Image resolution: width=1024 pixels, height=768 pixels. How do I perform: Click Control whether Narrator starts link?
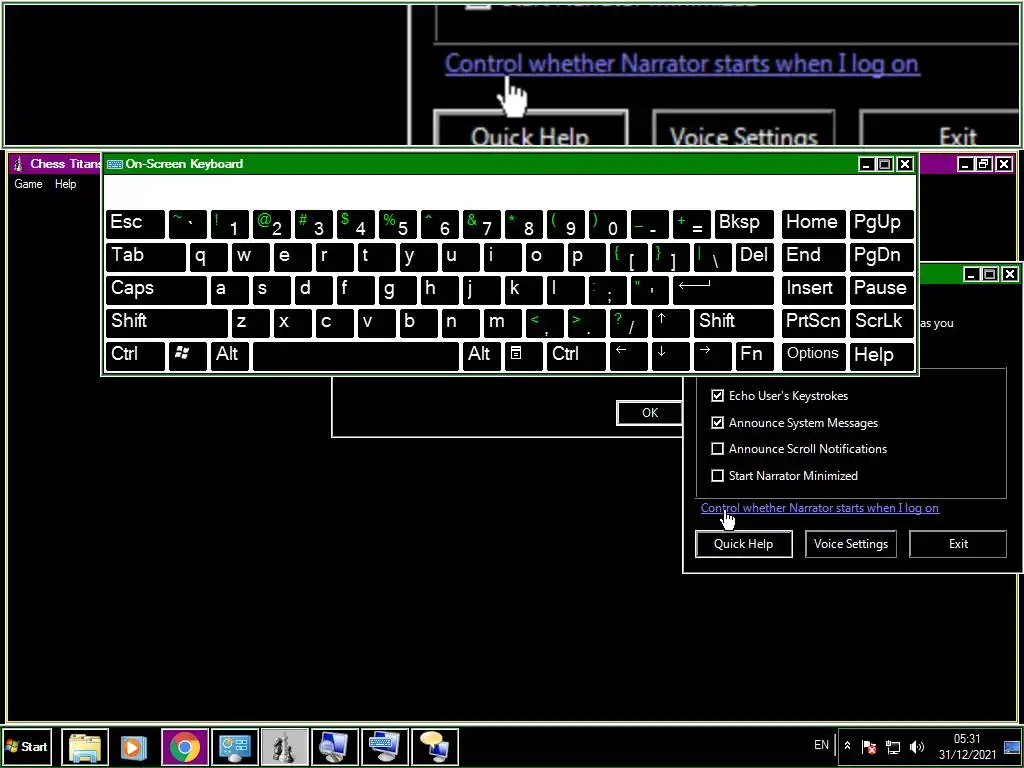[x=820, y=508]
